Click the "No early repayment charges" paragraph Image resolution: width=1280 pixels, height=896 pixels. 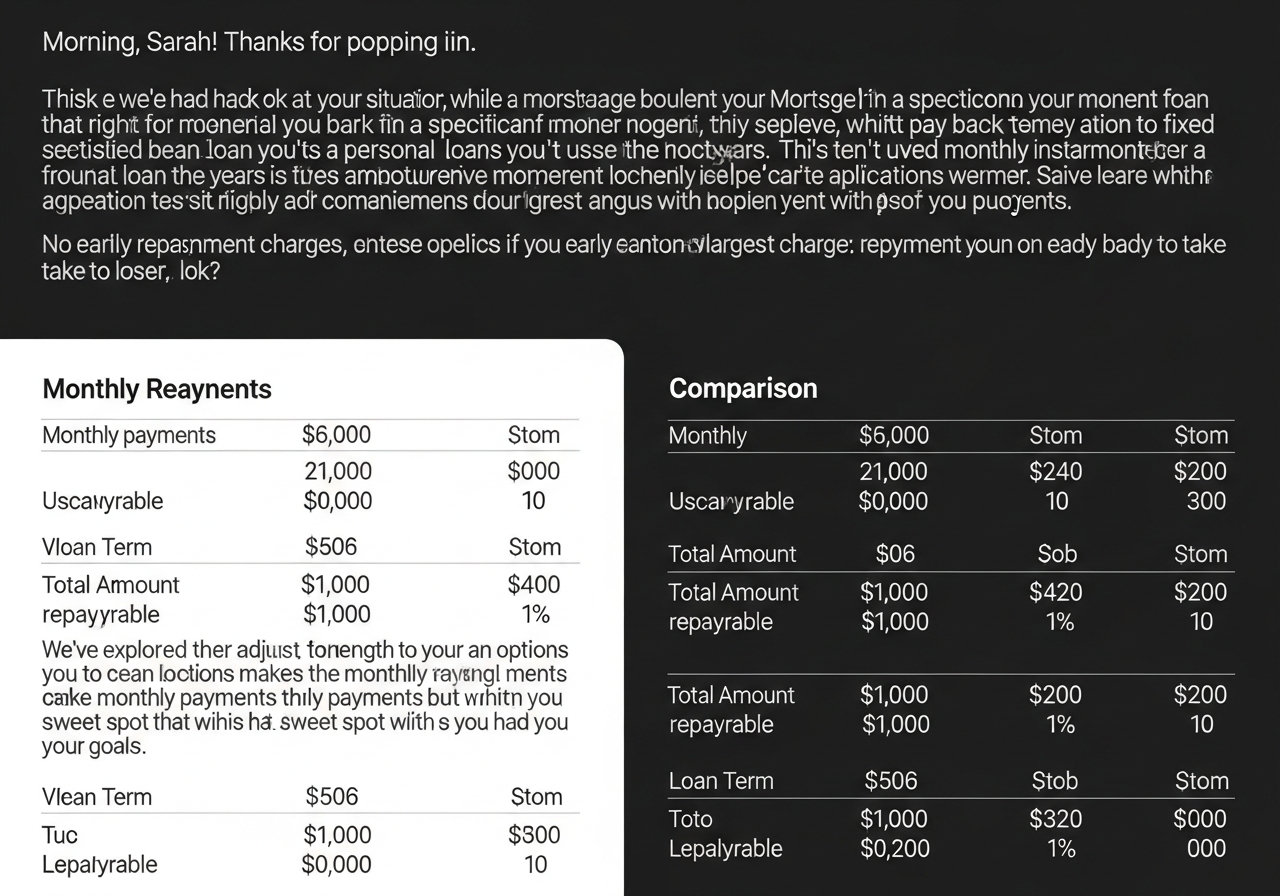click(633, 258)
